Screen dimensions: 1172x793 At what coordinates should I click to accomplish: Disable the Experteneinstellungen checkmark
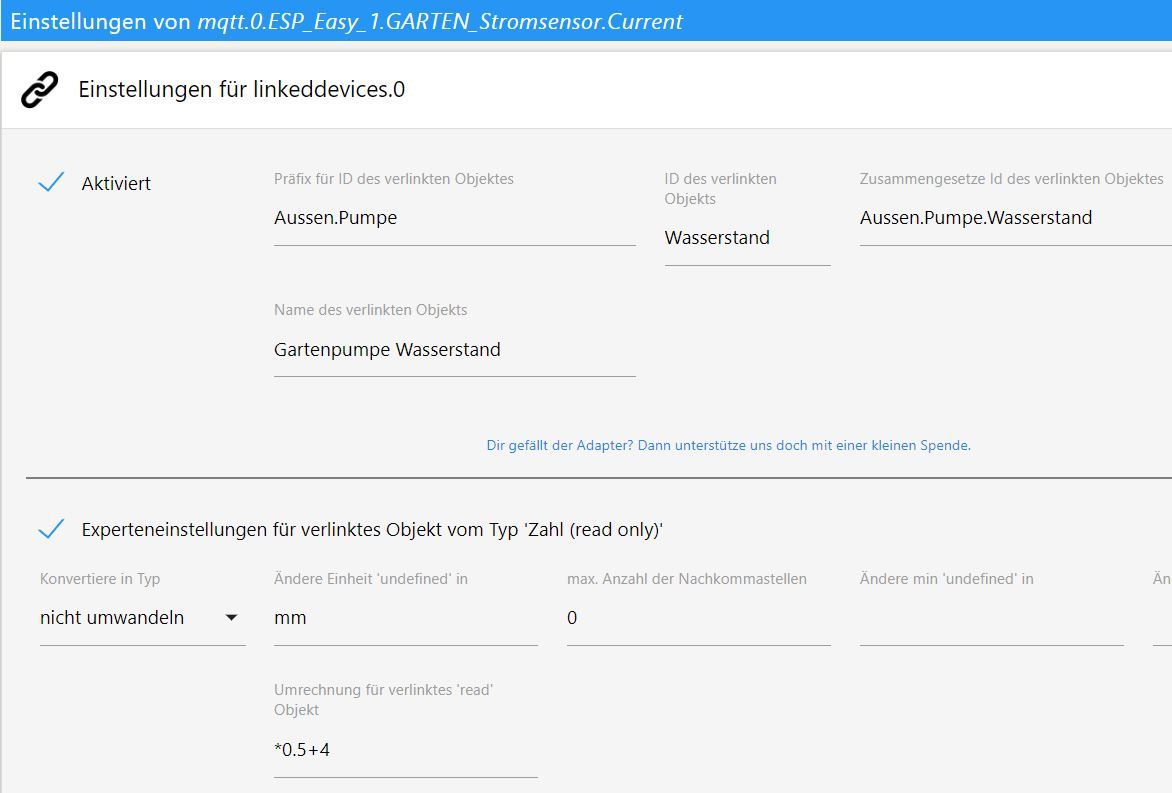tap(51, 529)
